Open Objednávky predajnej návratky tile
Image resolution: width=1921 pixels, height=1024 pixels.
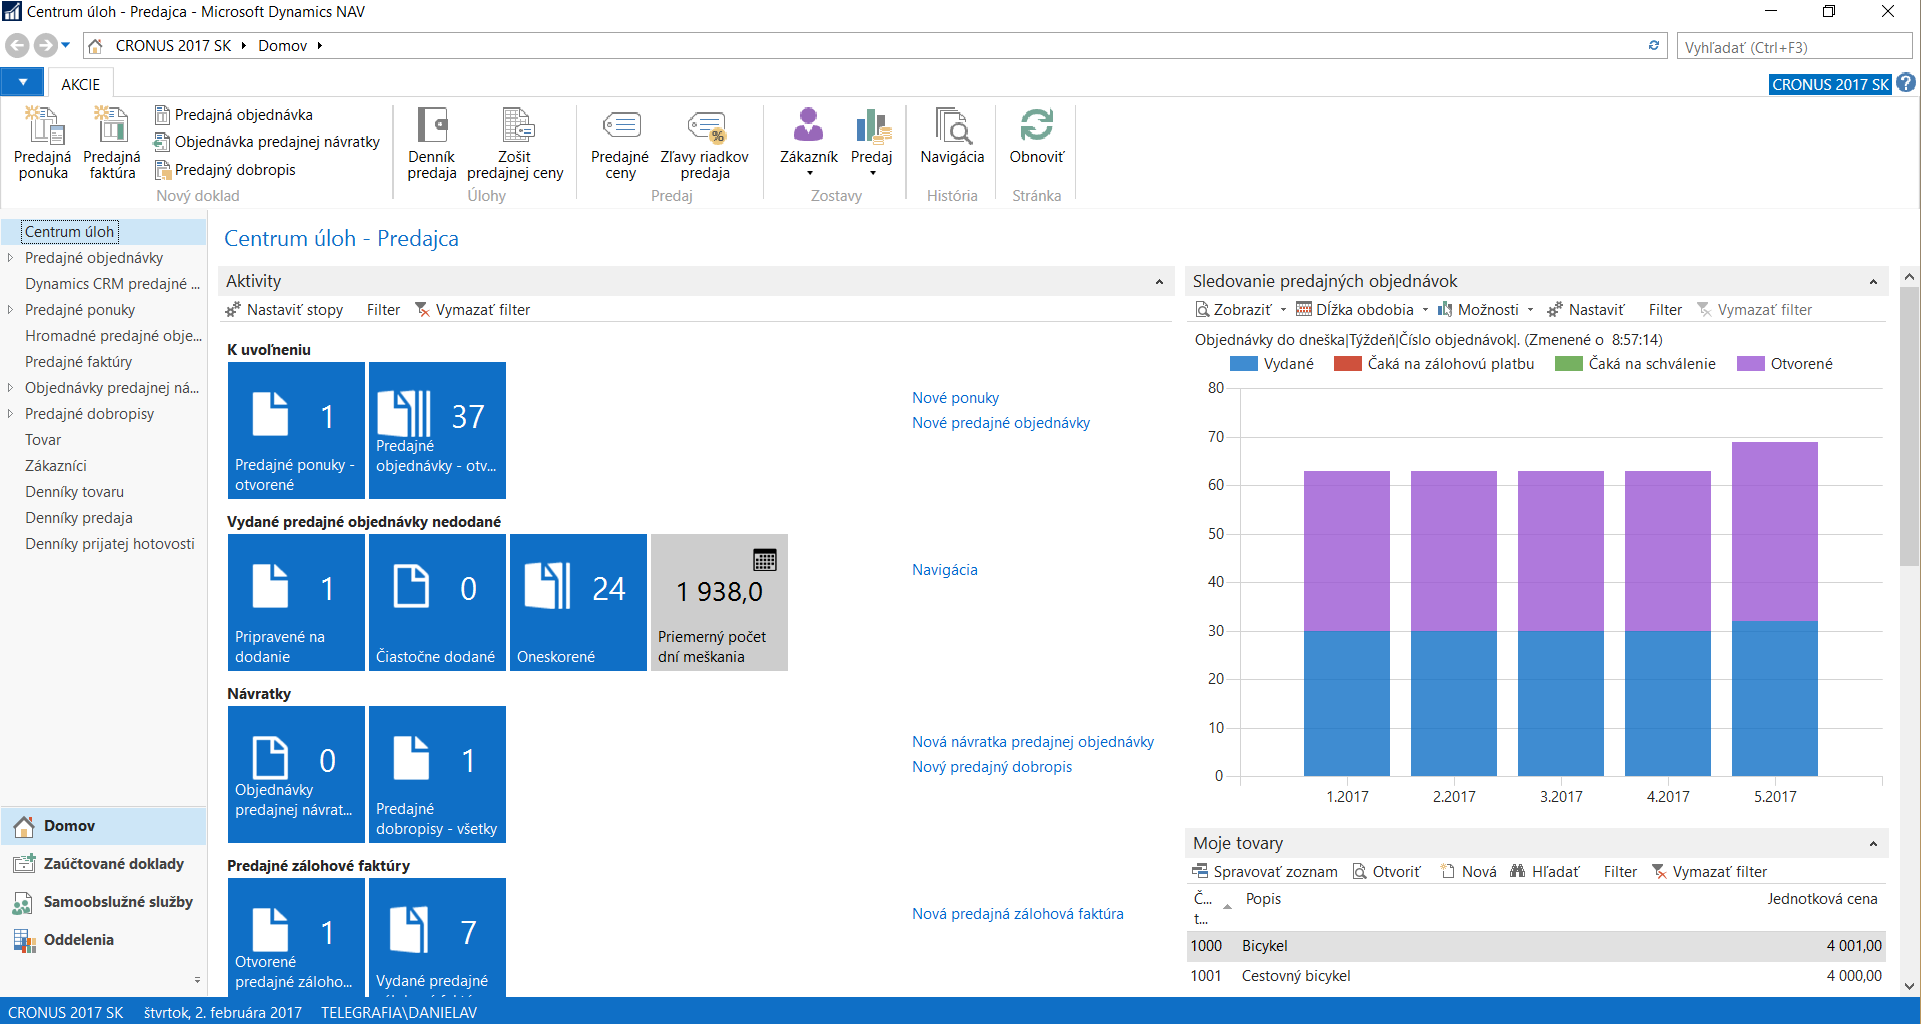[296, 774]
